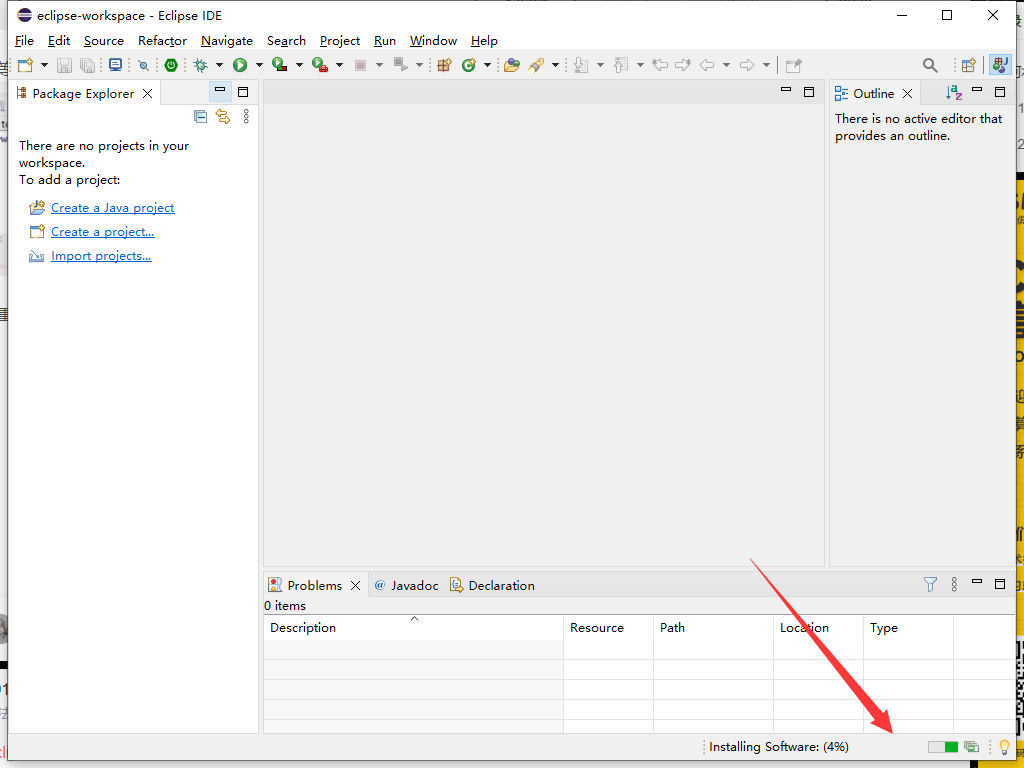
Task: Toggle Link with Editor in Package Explorer
Action: [223, 117]
